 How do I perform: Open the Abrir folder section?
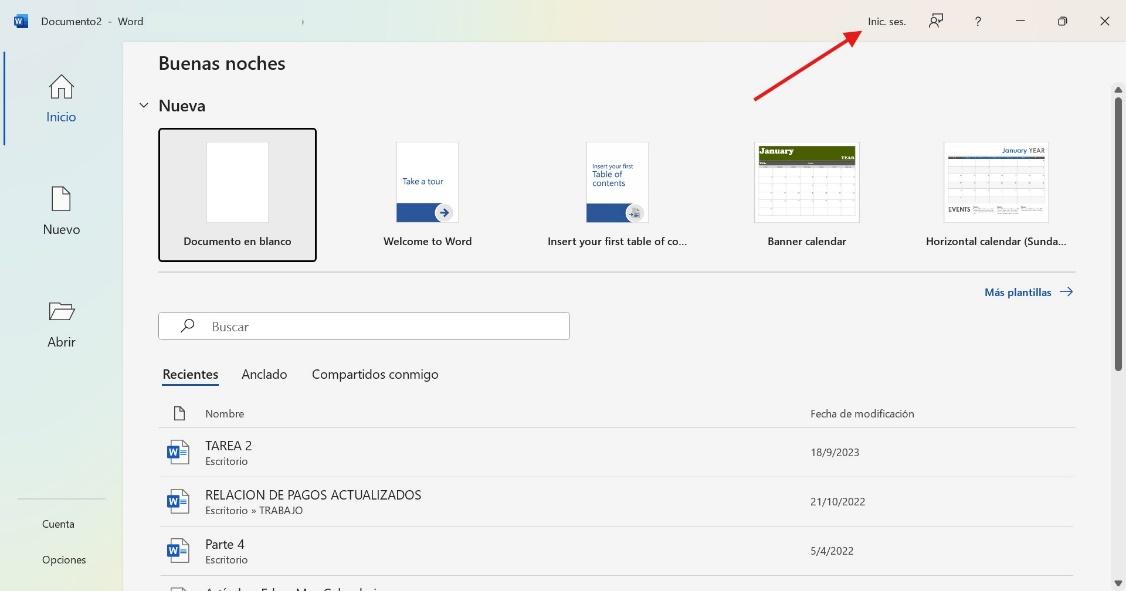coord(61,324)
